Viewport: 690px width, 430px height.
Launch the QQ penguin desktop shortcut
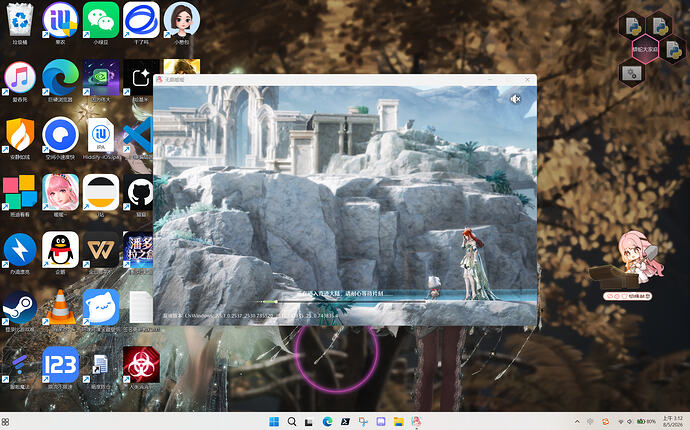(60, 250)
